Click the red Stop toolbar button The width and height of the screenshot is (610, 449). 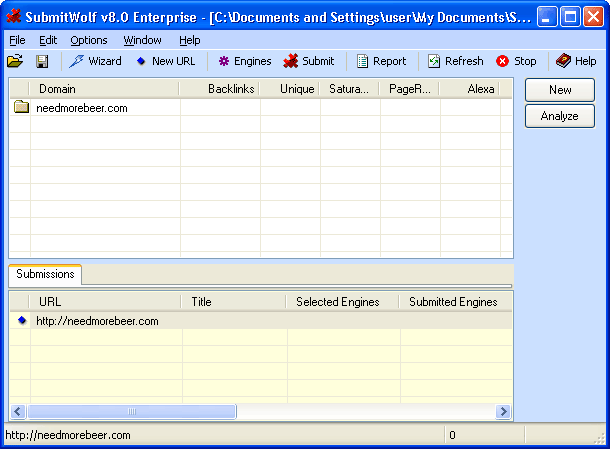pos(516,61)
